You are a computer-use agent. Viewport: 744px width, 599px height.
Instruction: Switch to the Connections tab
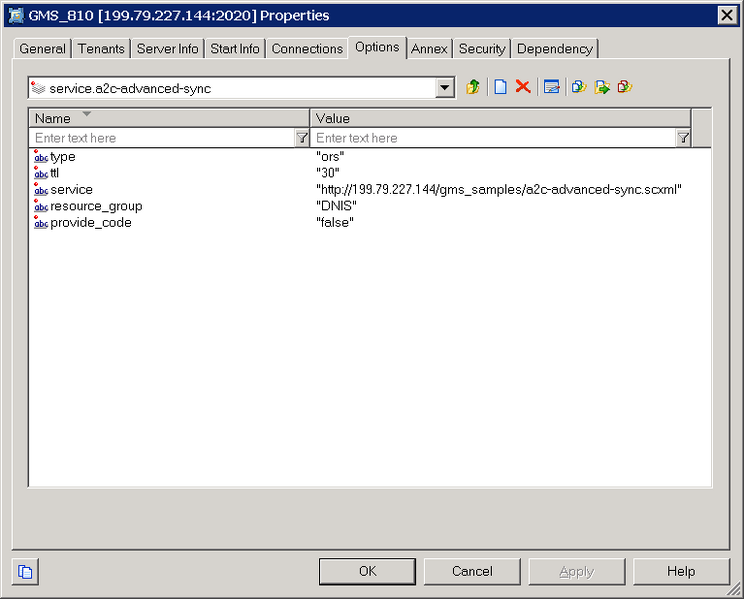(x=307, y=48)
